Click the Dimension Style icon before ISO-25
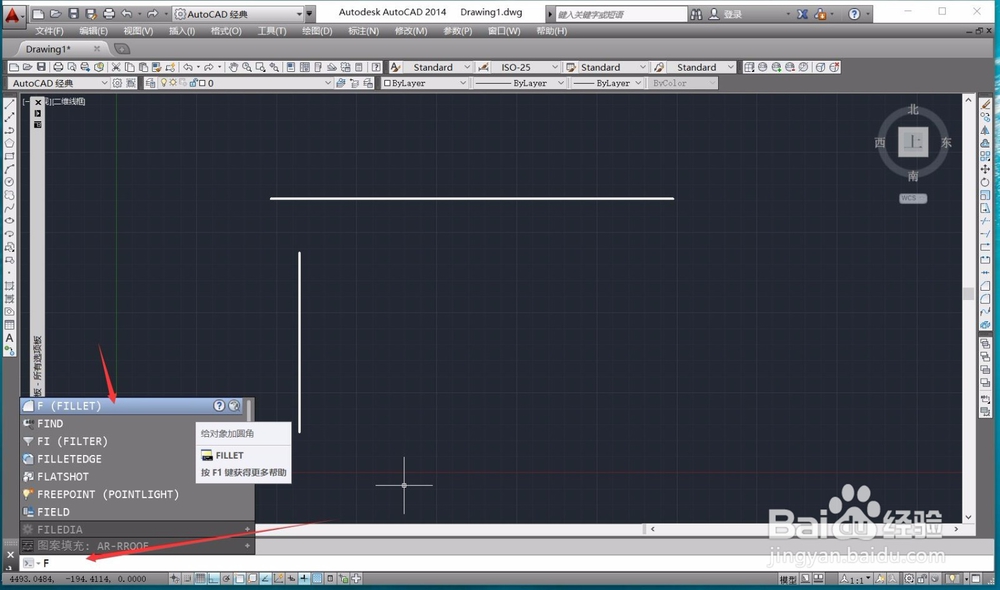1000x590 pixels. coord(483,67)
